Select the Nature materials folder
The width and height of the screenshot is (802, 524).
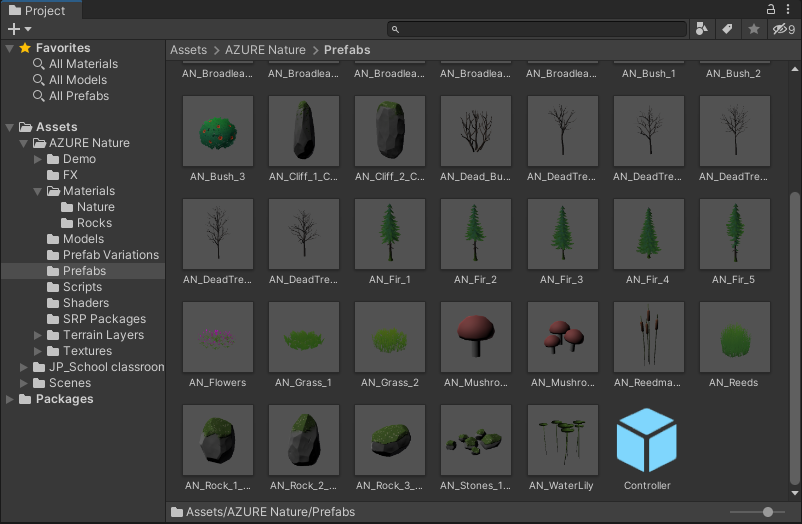[87, 207]
